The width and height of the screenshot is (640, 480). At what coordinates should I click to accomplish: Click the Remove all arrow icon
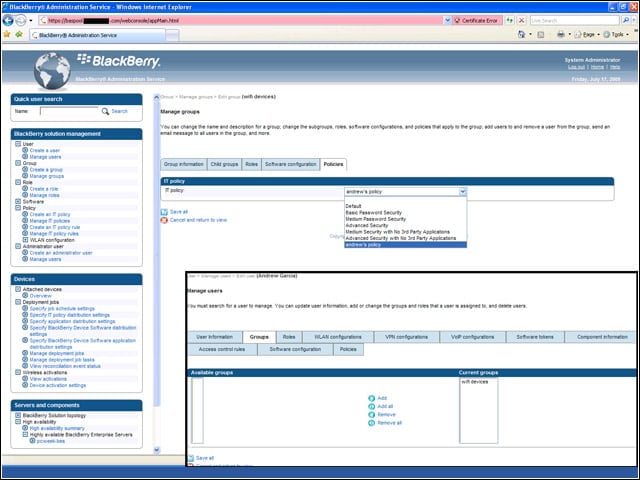[371, 423]
